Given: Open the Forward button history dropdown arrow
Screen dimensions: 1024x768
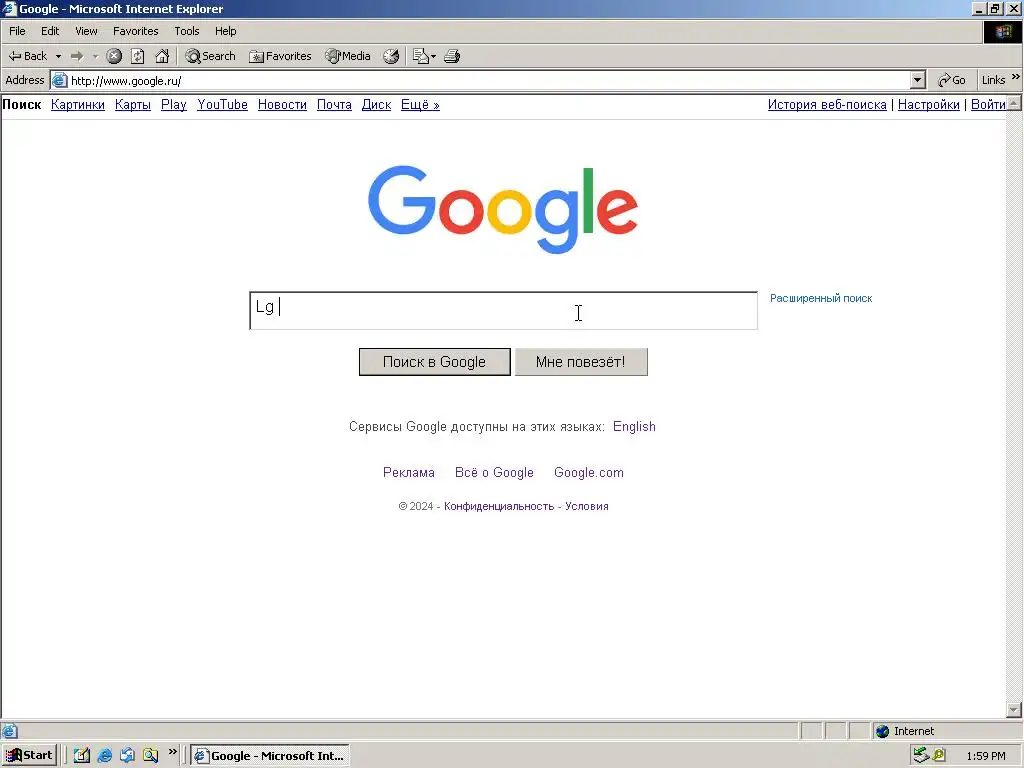Looking at the screenshot, I should pos(95,56).
